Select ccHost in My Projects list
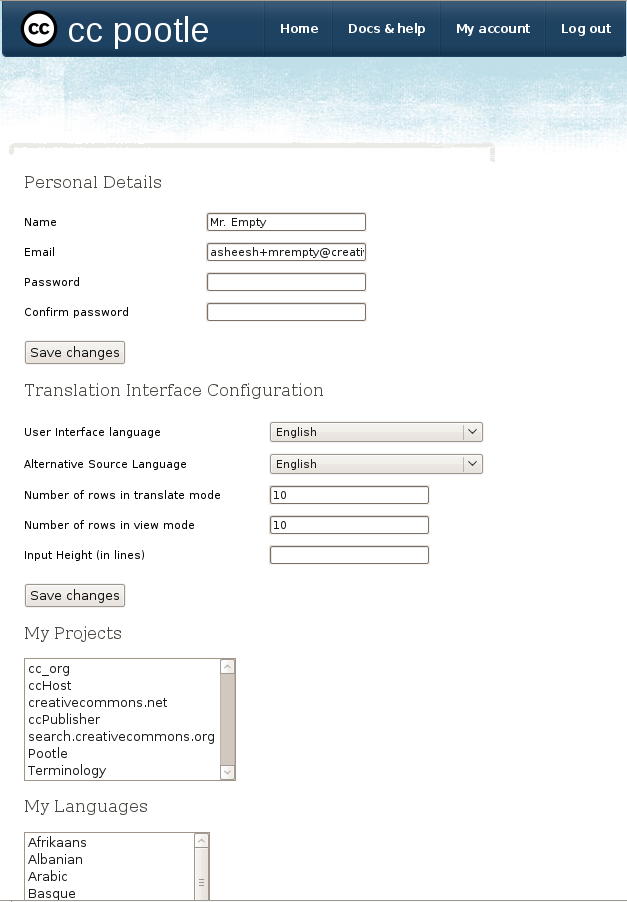 coord(50,686)
